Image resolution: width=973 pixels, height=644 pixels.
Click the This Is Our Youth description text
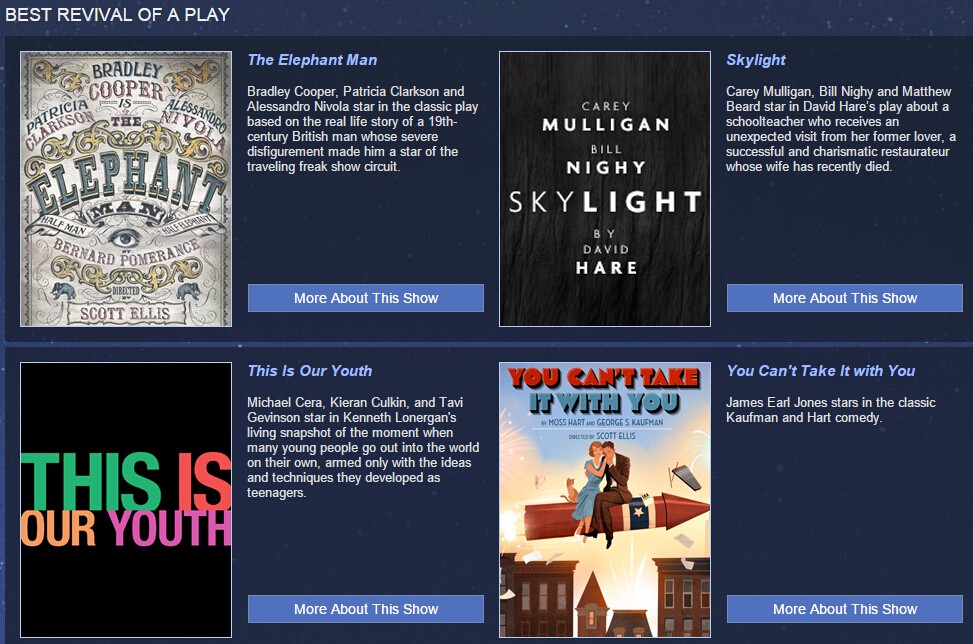[x=363, y=447]
